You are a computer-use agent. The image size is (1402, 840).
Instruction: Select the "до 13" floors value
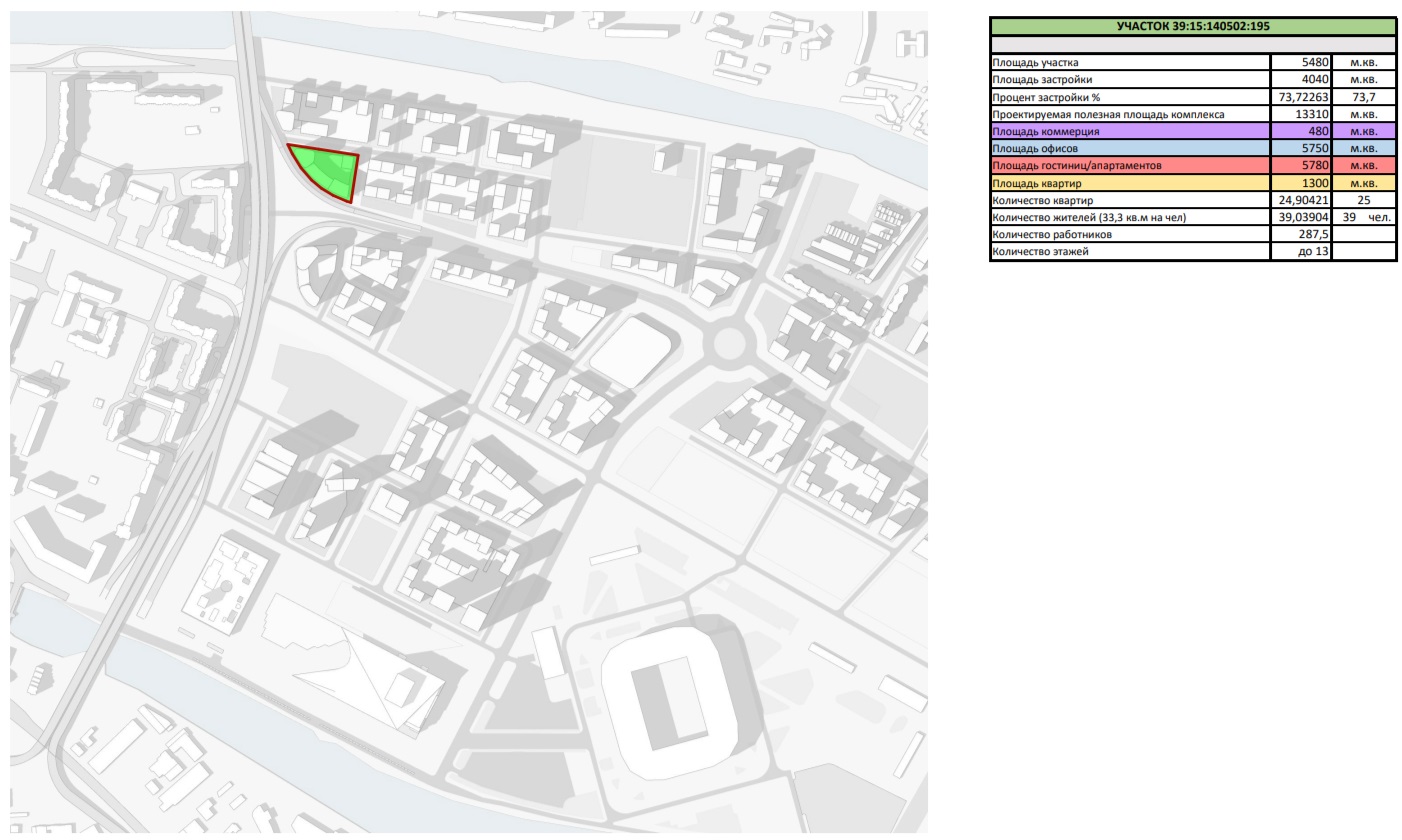point(1301,251)
